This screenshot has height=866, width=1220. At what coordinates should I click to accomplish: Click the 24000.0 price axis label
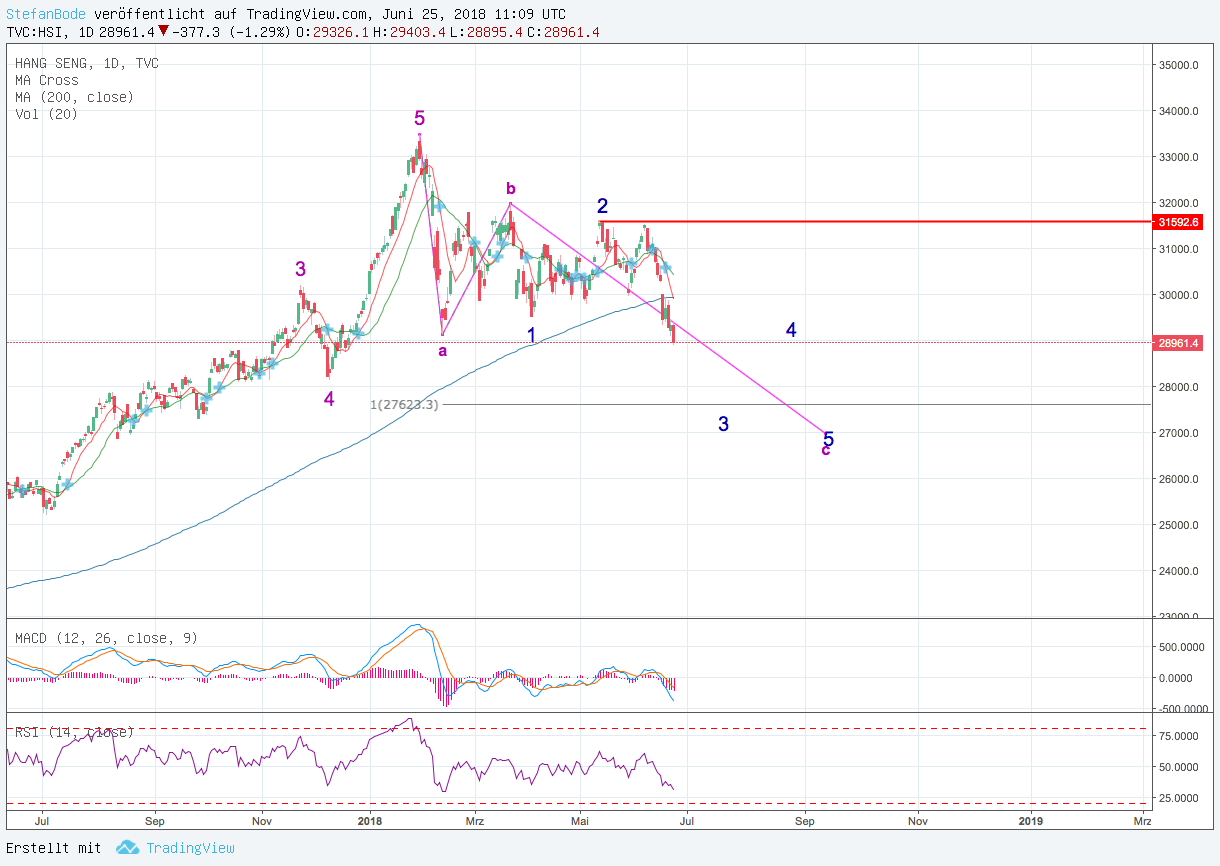pyautogui.click(x=1179, y=571)
